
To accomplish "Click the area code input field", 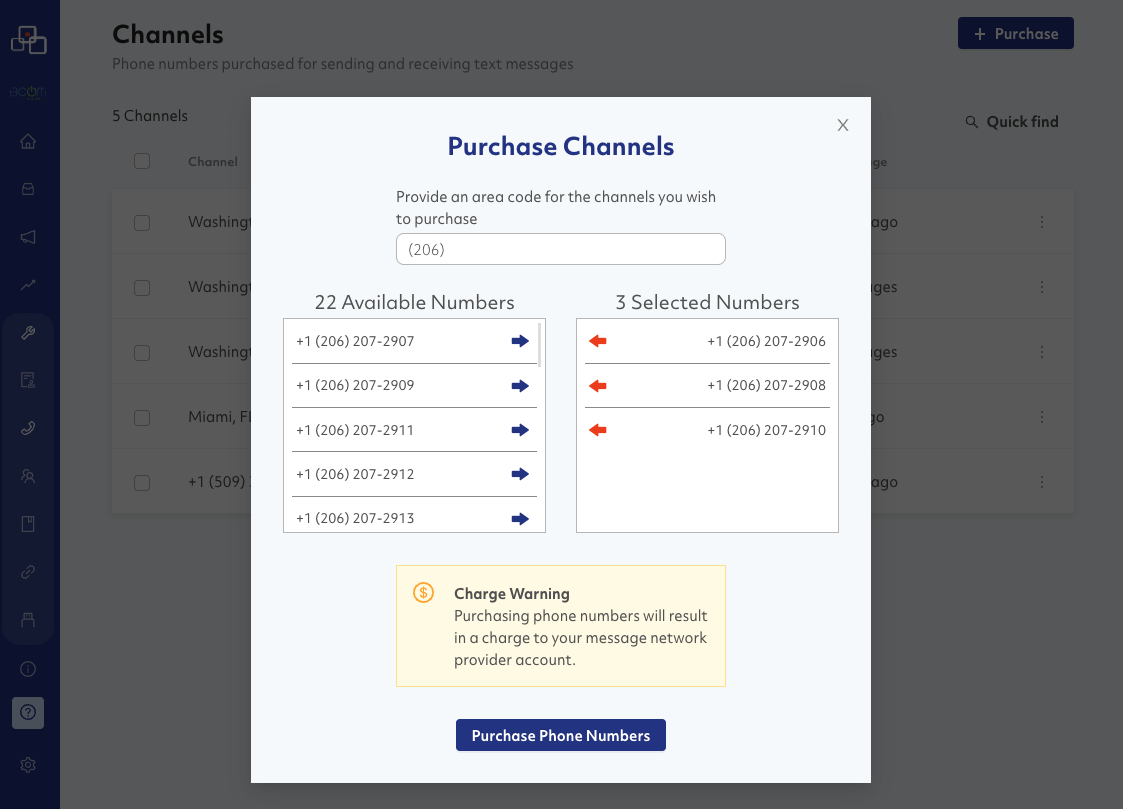I will click(x=561, y=249).
